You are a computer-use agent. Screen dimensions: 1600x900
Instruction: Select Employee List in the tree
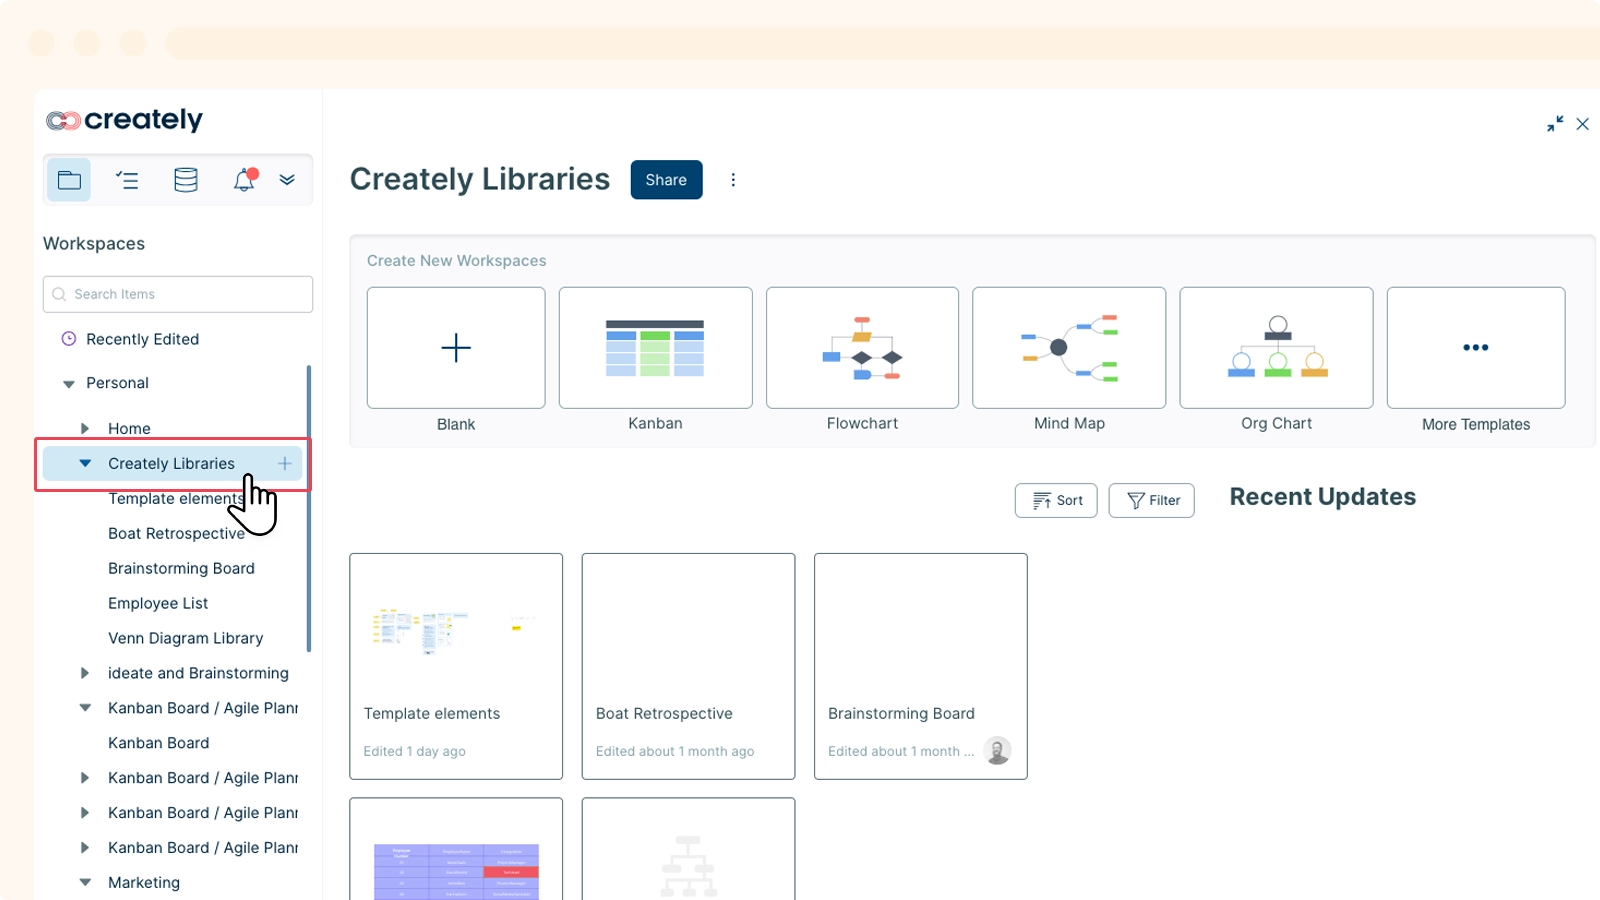(158, 603)
